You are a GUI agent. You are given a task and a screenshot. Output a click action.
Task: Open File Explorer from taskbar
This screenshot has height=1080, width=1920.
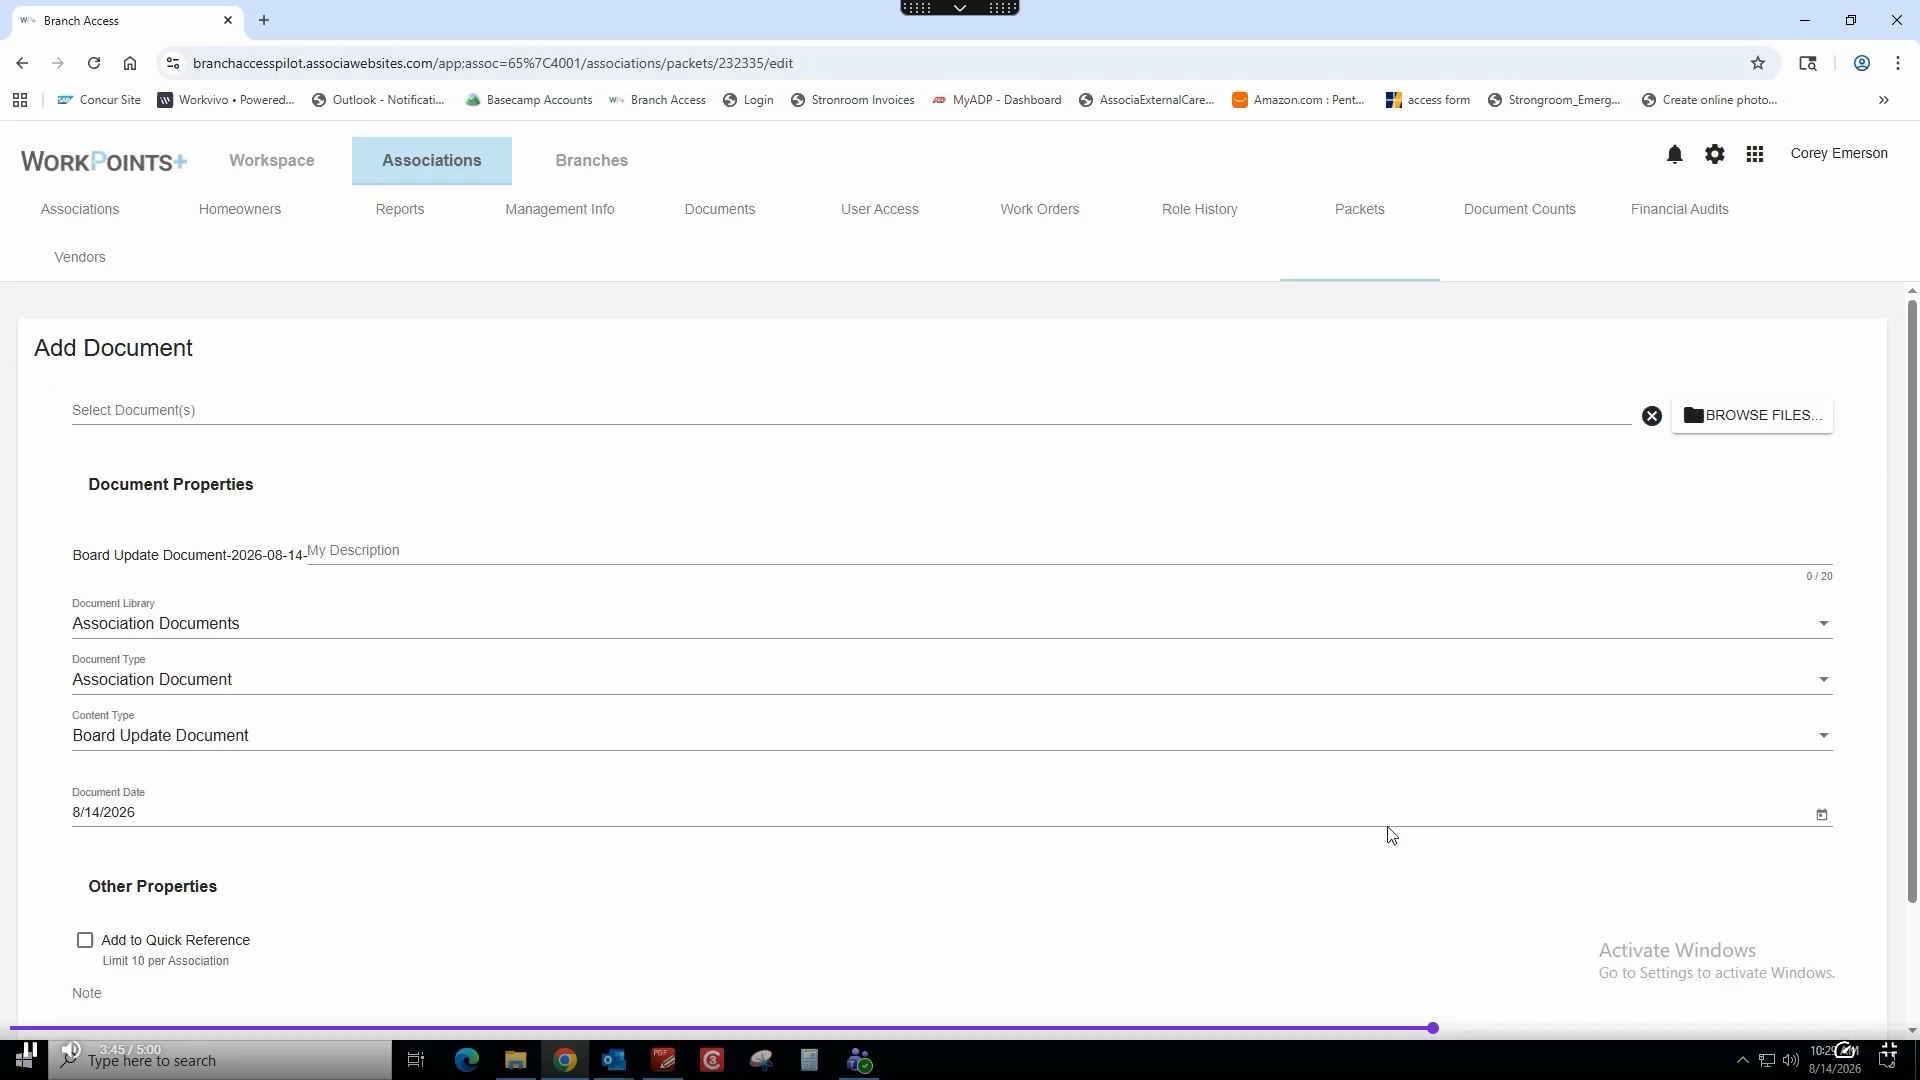pyautogui.click(x=516, y=1060)
